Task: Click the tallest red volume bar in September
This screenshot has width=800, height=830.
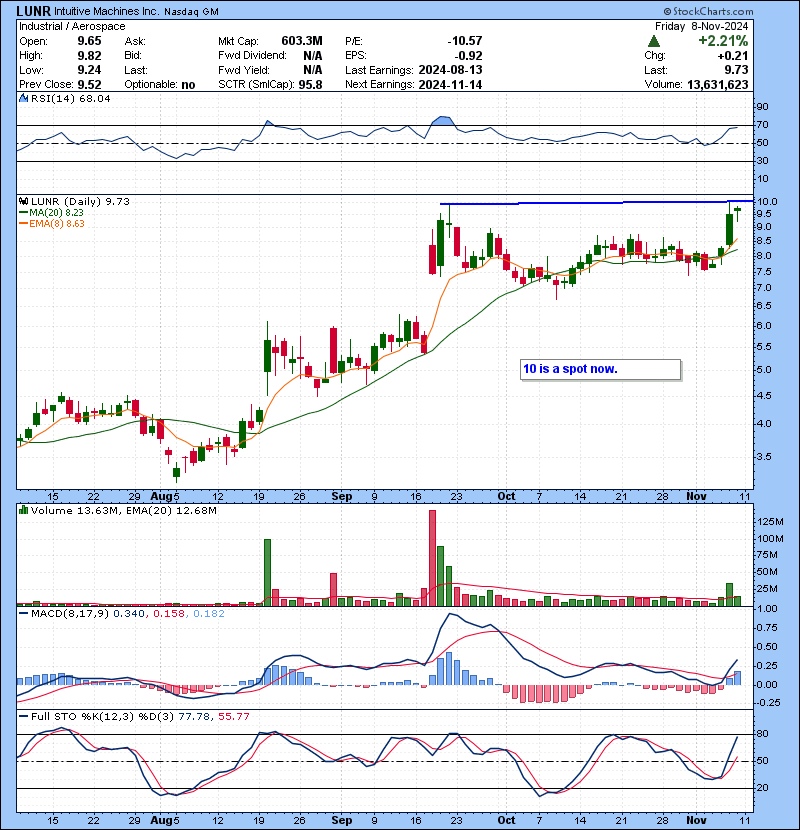Action: coord(432,558)
